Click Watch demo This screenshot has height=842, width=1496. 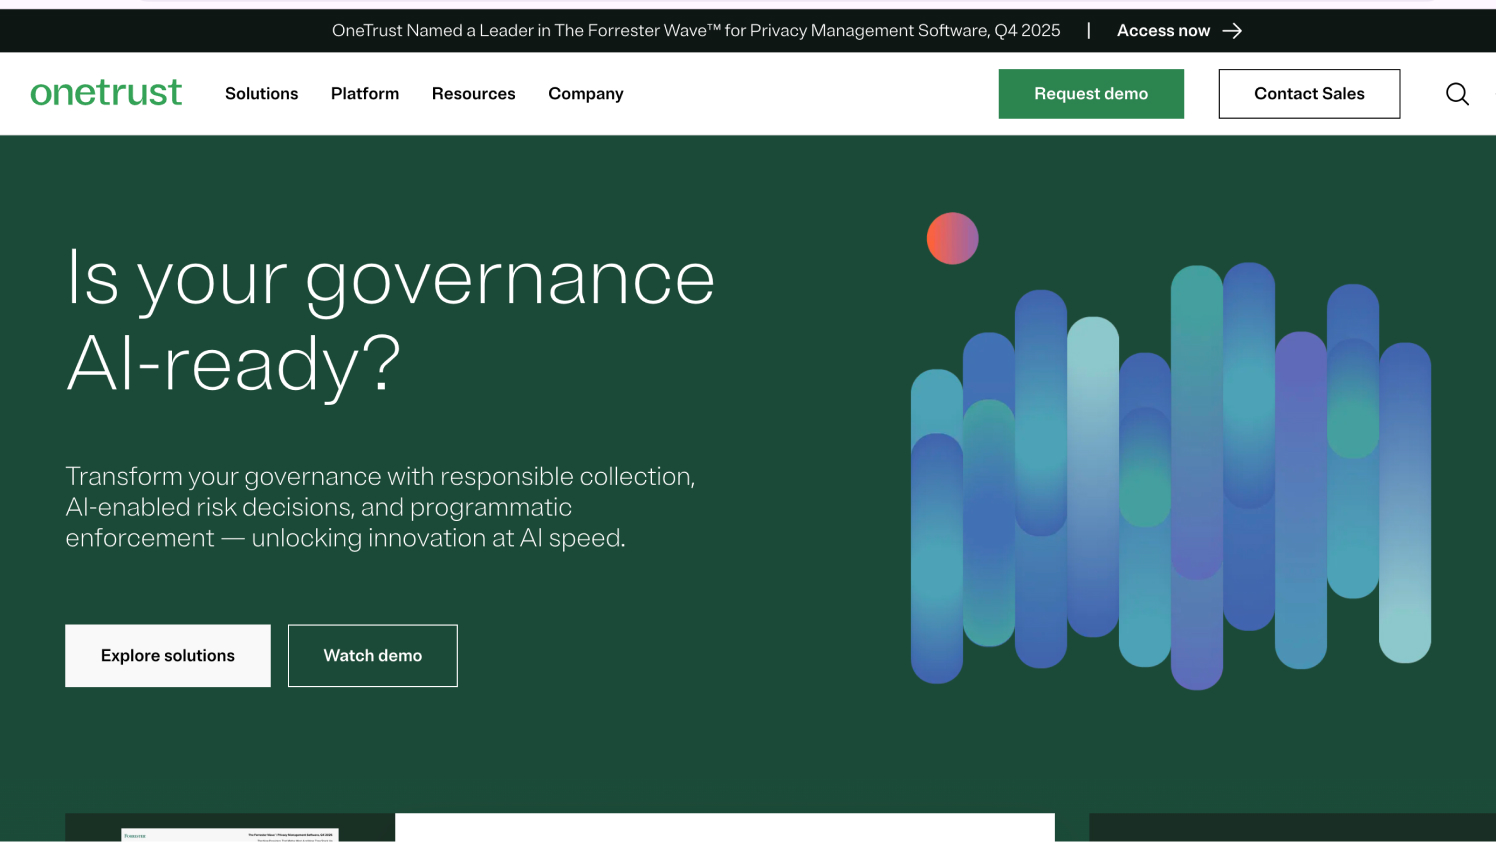click(x=372, y=655)
